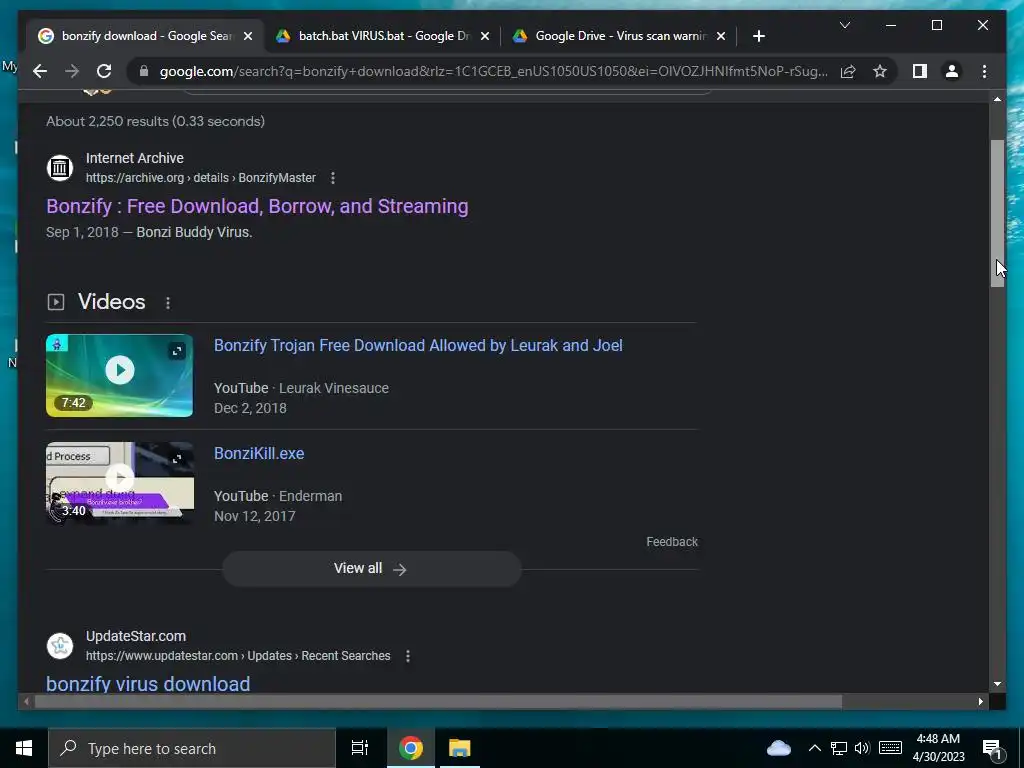Image resolution: width=1024 pixels, height=768 pixels.
Task: Click UpdateStar Recent Searches URL breadcrumb
Action: [238, 656]
